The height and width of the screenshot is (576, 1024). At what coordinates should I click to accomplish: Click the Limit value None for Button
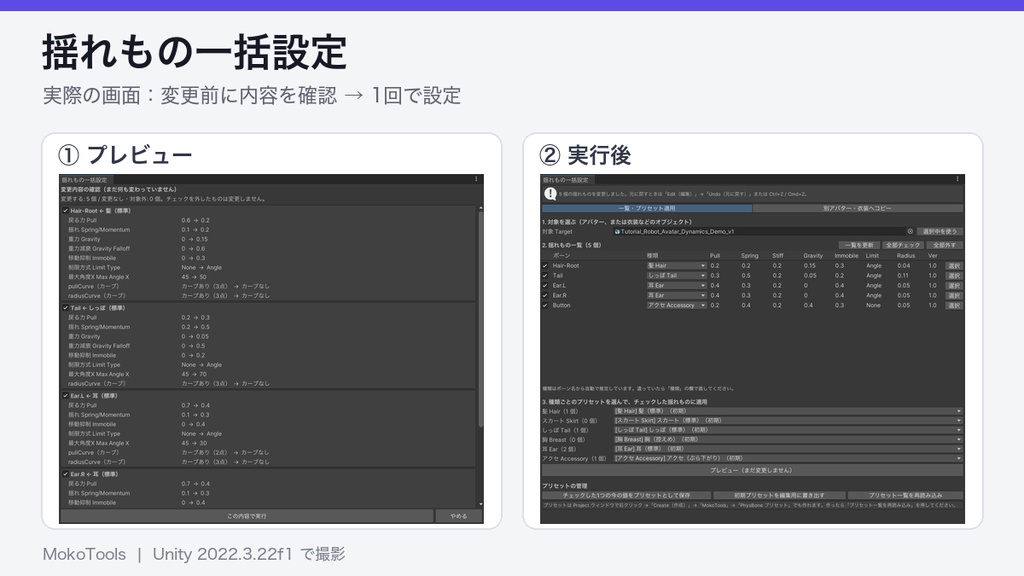pyautogui.click(x=873, y=305)
